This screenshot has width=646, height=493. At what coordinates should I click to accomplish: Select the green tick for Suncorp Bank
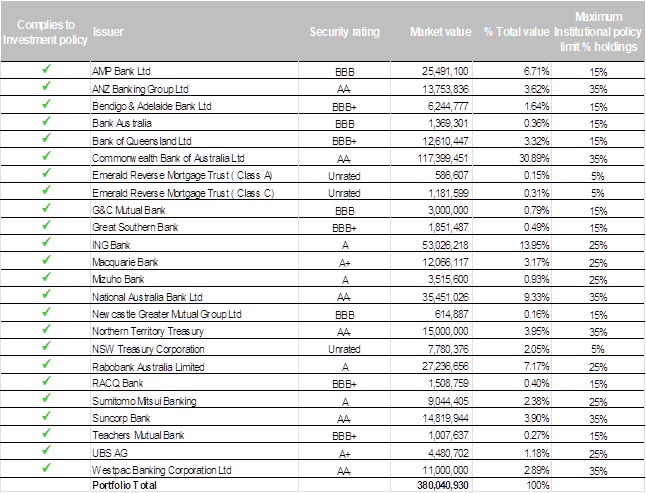[46, 416]
